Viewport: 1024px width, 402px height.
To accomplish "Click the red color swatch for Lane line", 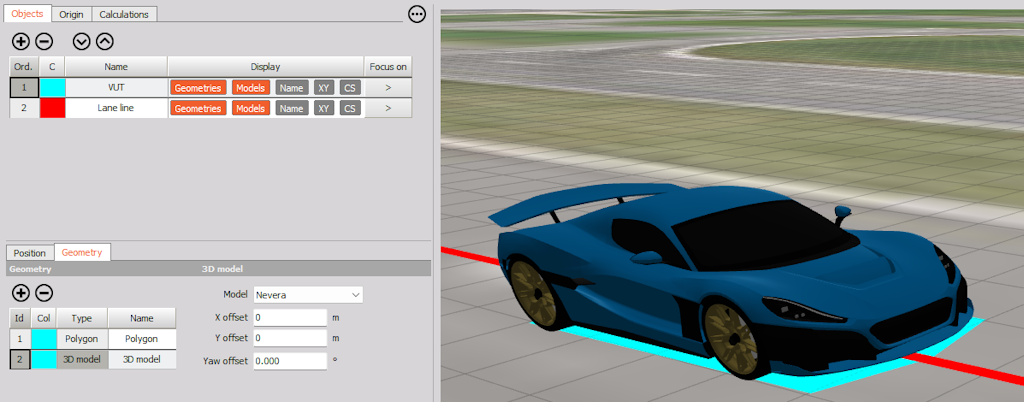I will click(52, 108).
